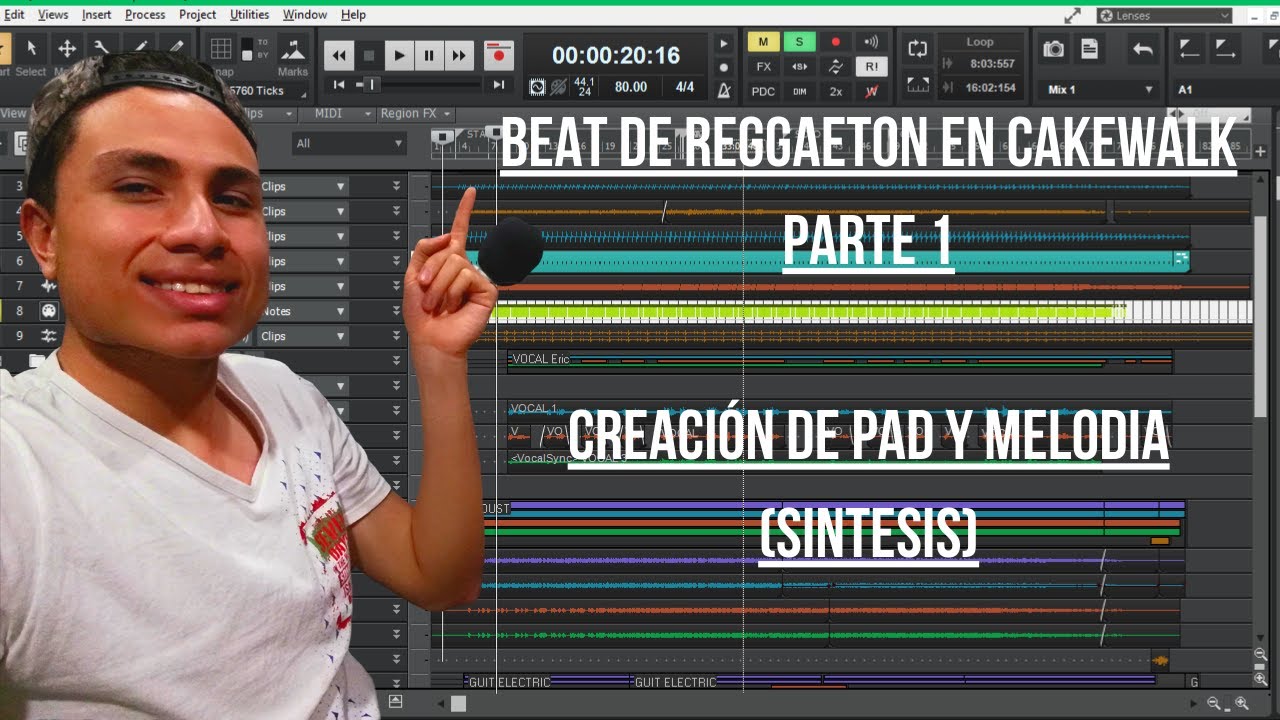Screen dimensions: 1280x720
Task: Open the Help menu
Action: click(353, 15)
